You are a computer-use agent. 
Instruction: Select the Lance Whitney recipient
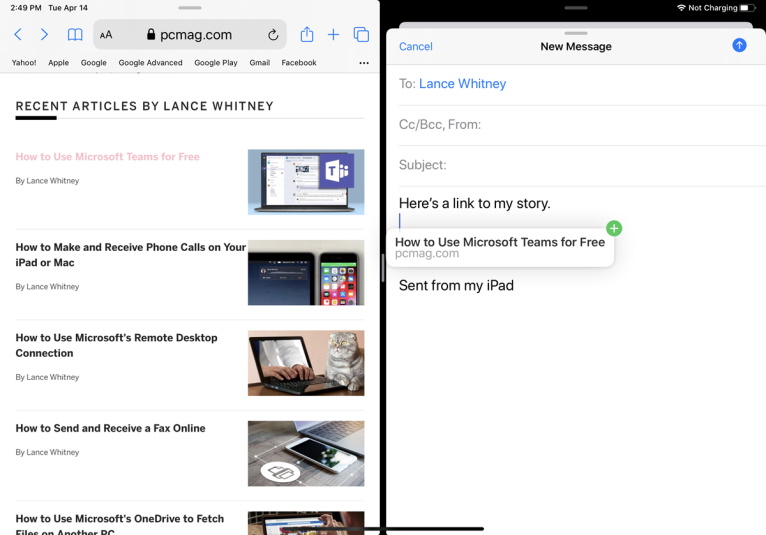click(x=463, y=84)
